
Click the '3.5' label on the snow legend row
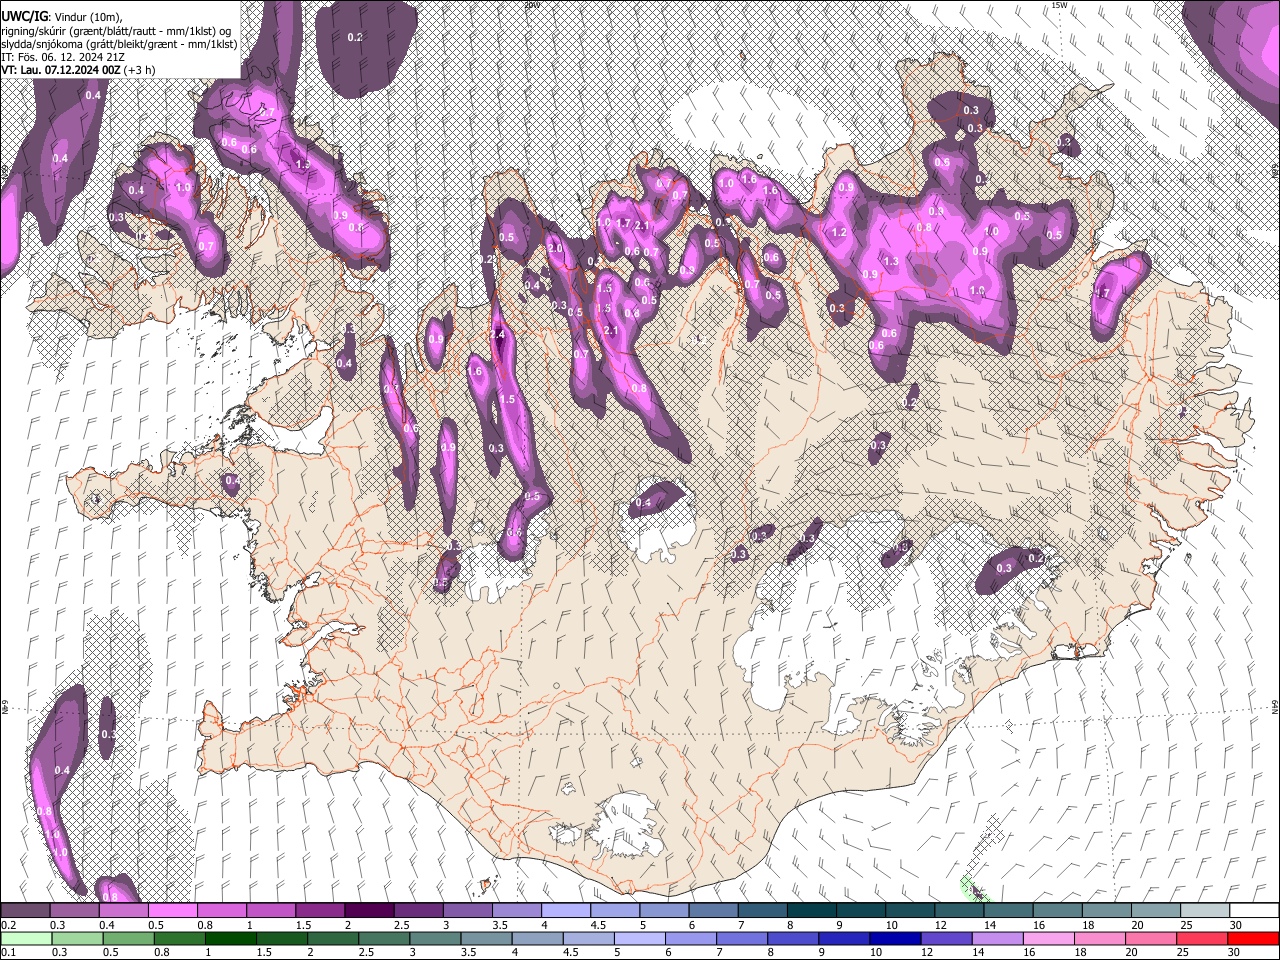click(x=500, y=925)
